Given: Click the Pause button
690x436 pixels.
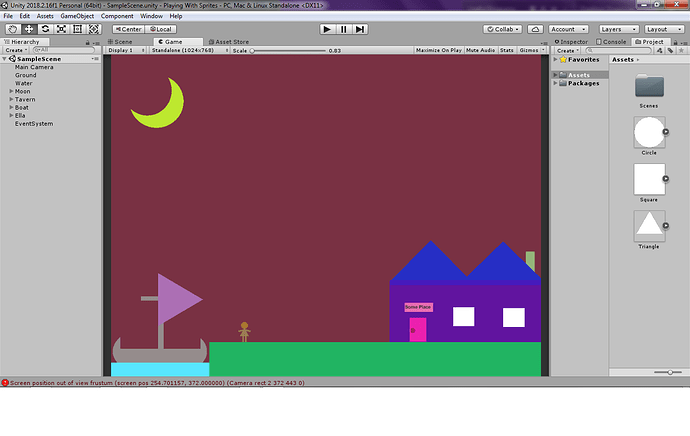Looking at the screenshot, I should click(x=344, y=29).
